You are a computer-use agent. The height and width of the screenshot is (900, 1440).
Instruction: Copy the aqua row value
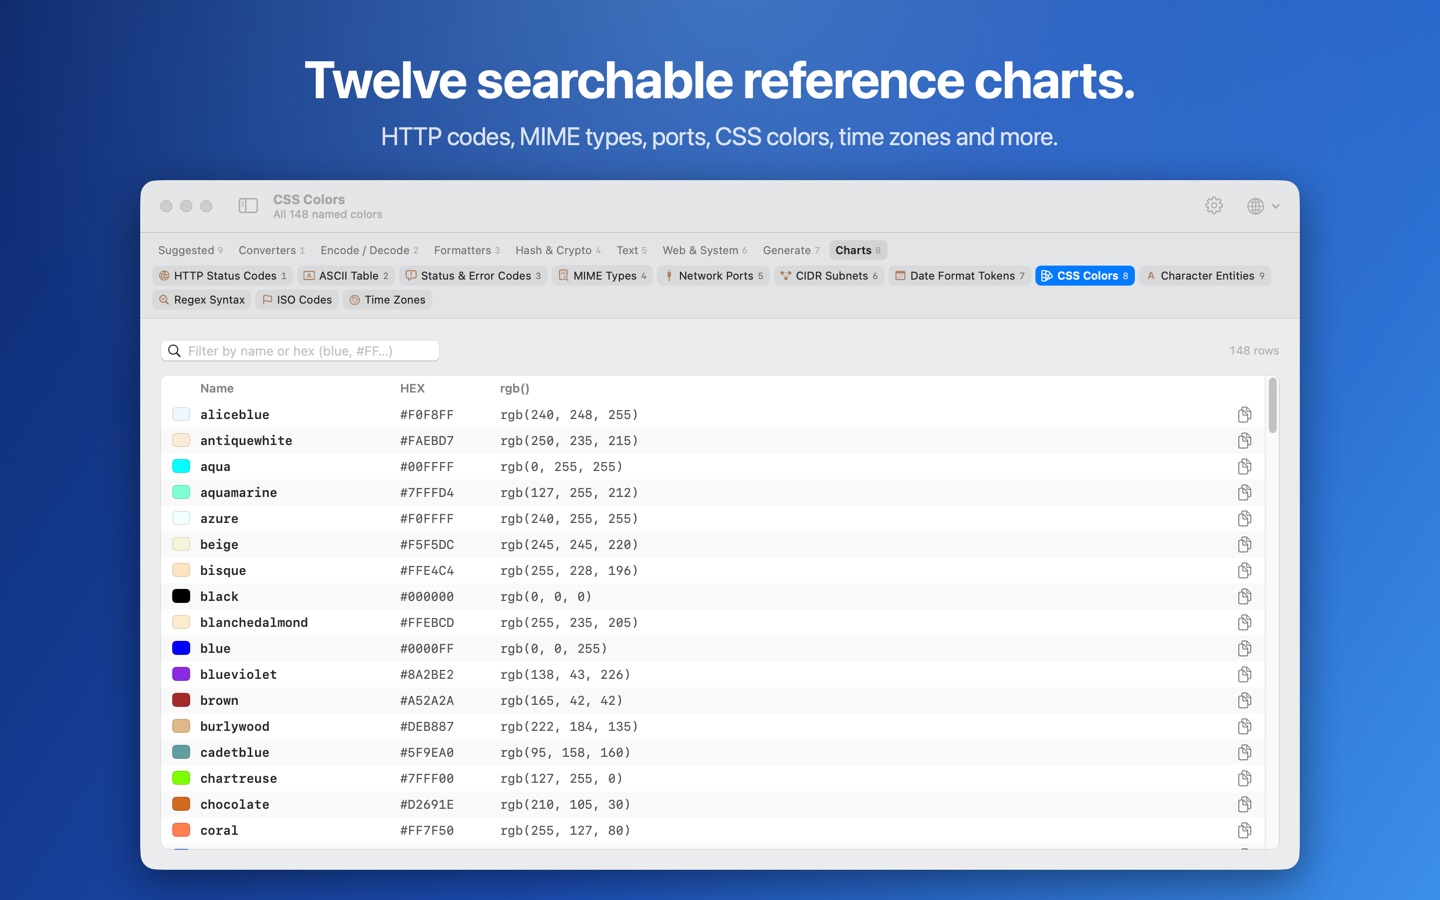click(1244, 467)
